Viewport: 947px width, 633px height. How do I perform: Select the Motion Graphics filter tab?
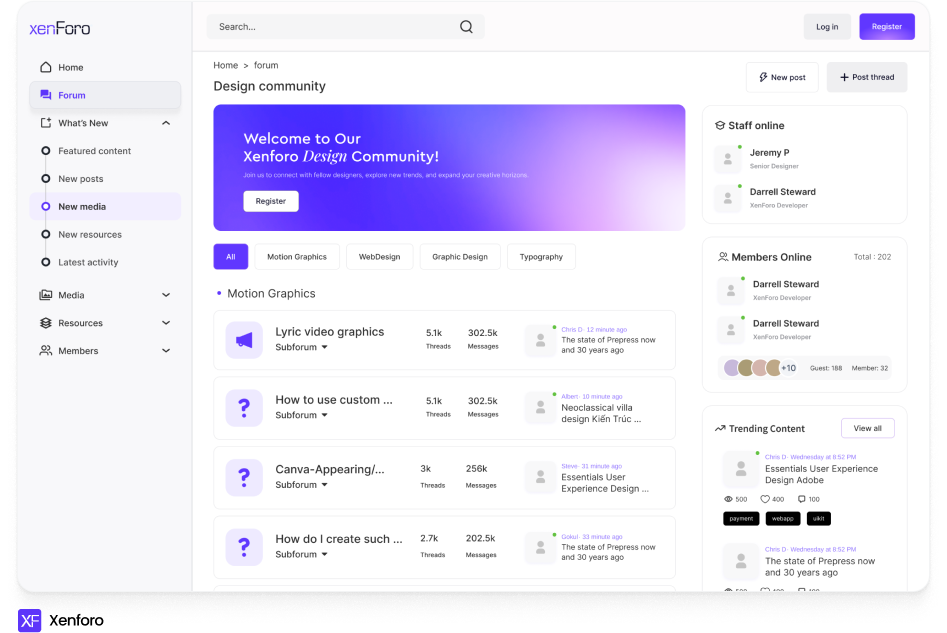297,257
